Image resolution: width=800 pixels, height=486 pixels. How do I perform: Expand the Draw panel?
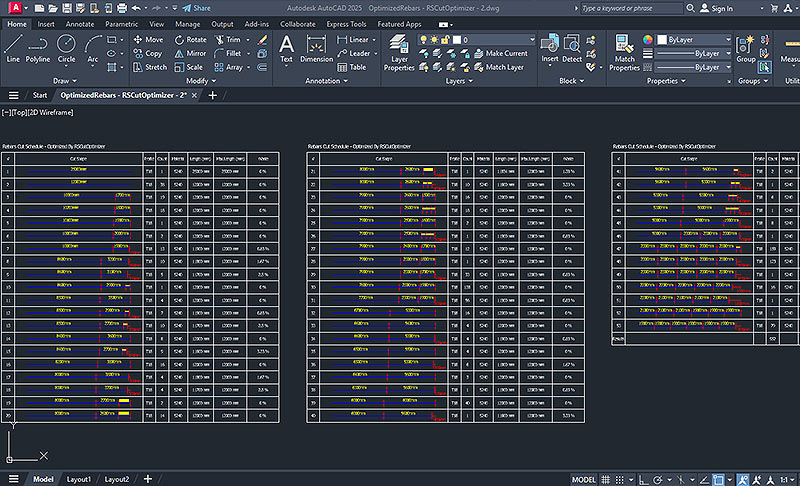click(x=65, y=81)
